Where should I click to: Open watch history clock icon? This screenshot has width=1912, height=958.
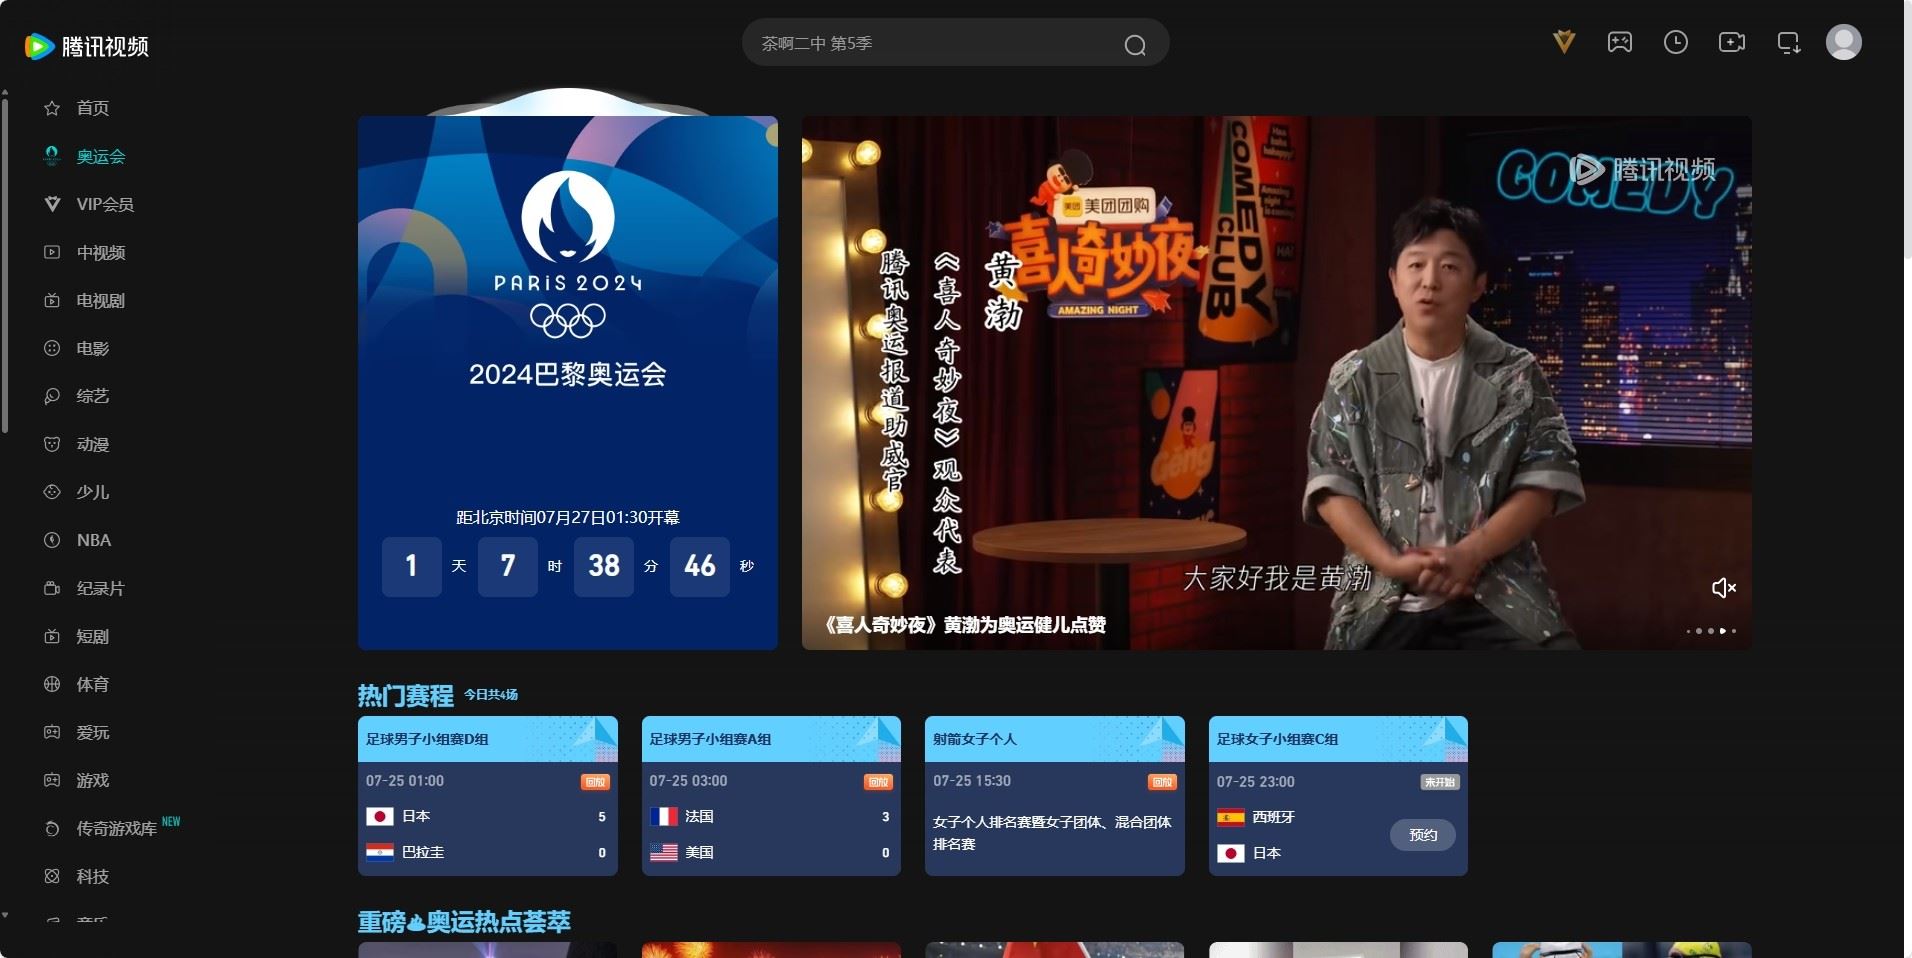[1676, 42]
